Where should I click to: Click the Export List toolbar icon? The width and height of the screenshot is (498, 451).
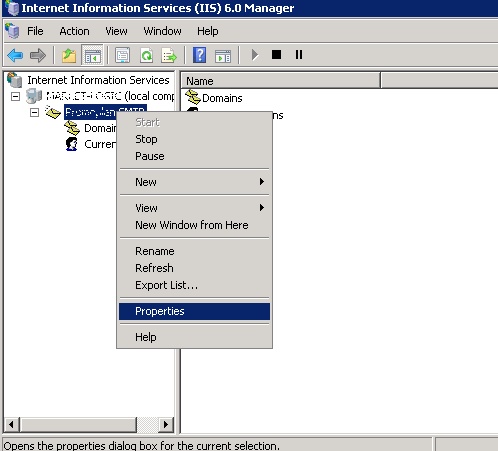coord(169,55)
